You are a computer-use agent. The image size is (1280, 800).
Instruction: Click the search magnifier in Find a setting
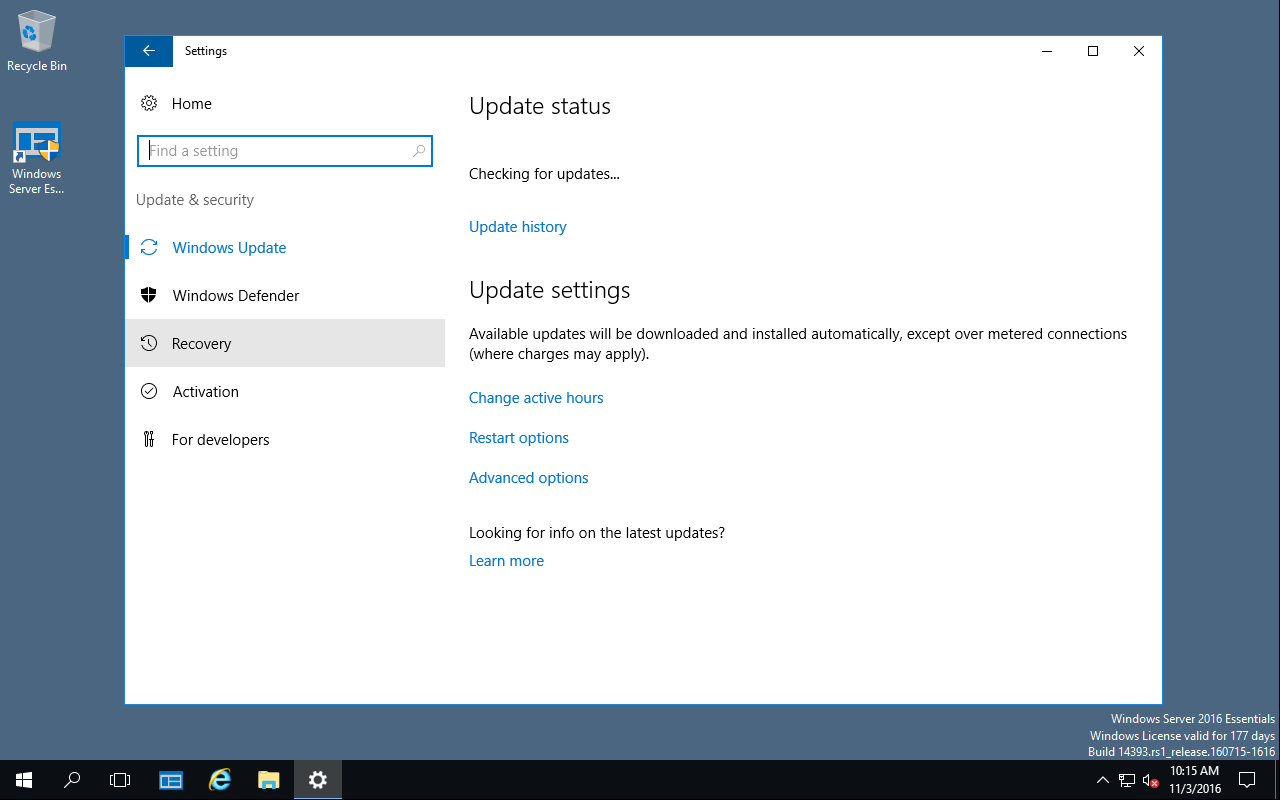[x=419, y=151]
